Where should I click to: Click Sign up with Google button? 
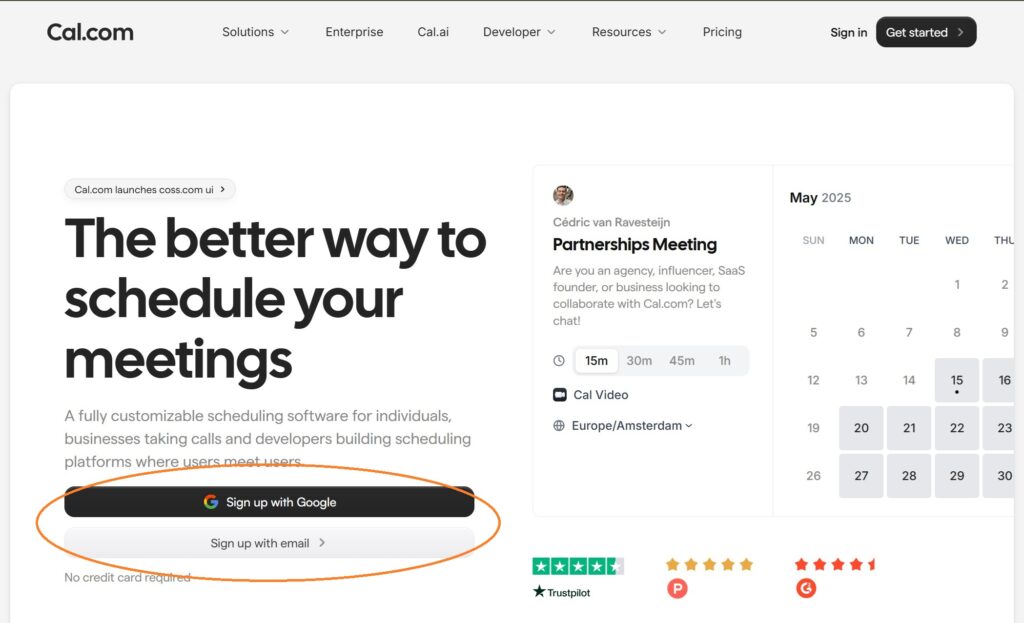tap(269, 502)
